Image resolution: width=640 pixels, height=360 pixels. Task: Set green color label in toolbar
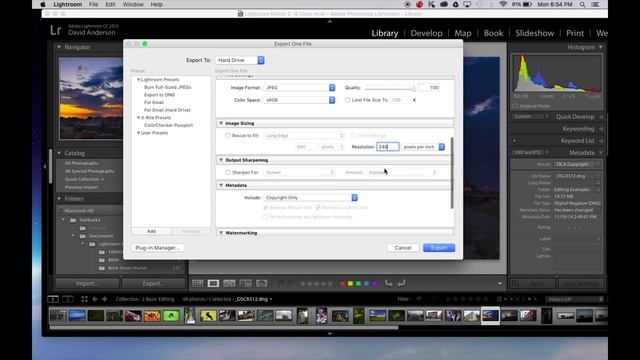click(358, 284)
